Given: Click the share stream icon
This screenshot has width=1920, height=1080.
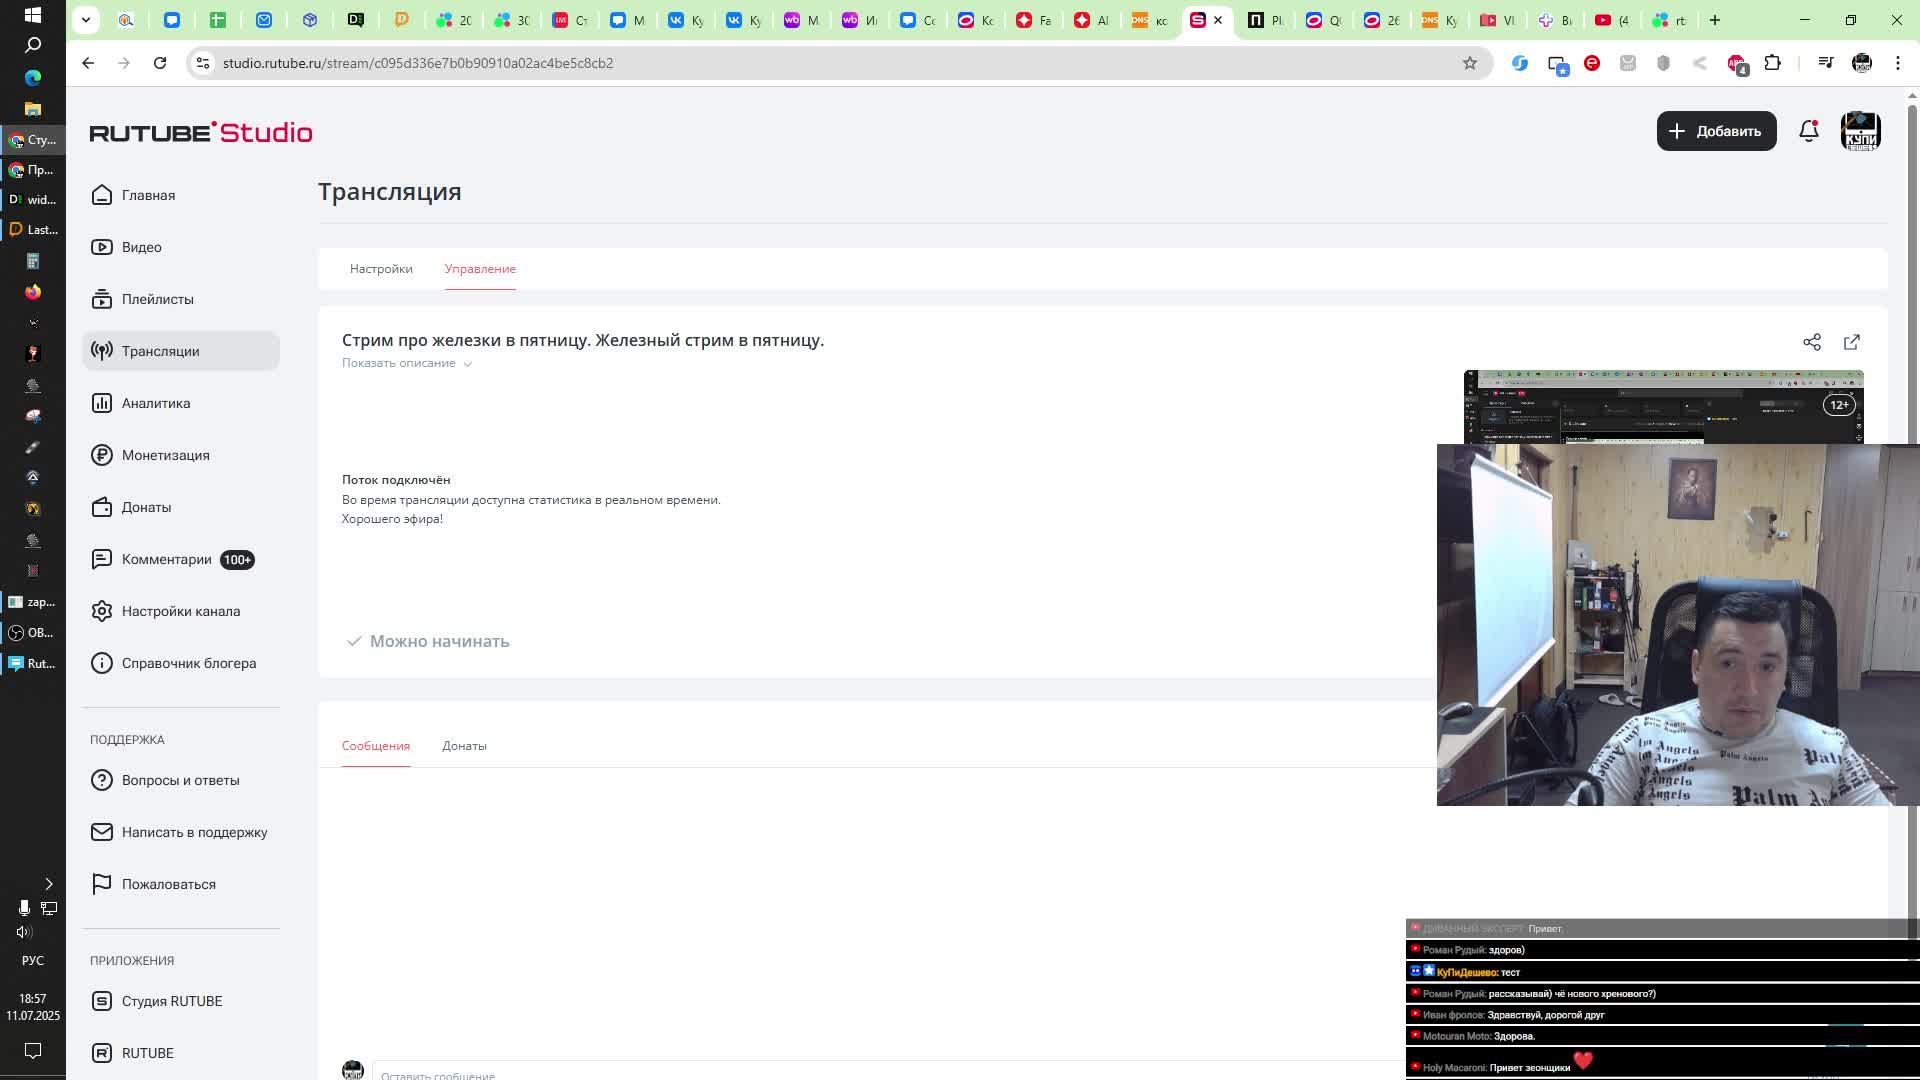Looking at the screenshot, I should coord(1811,342).
